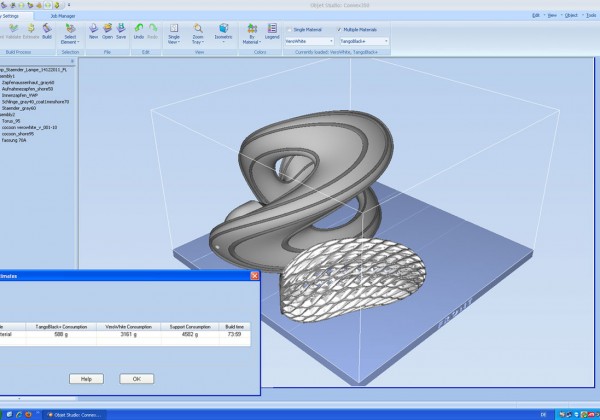Click the fourth quick access toolbar icon

[30, 5]
